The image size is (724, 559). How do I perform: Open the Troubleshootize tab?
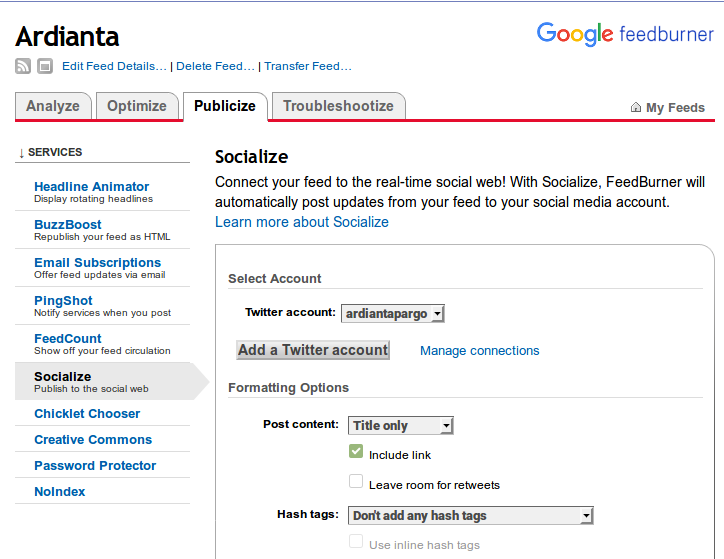pyautogui.click(x=338, y=106)
